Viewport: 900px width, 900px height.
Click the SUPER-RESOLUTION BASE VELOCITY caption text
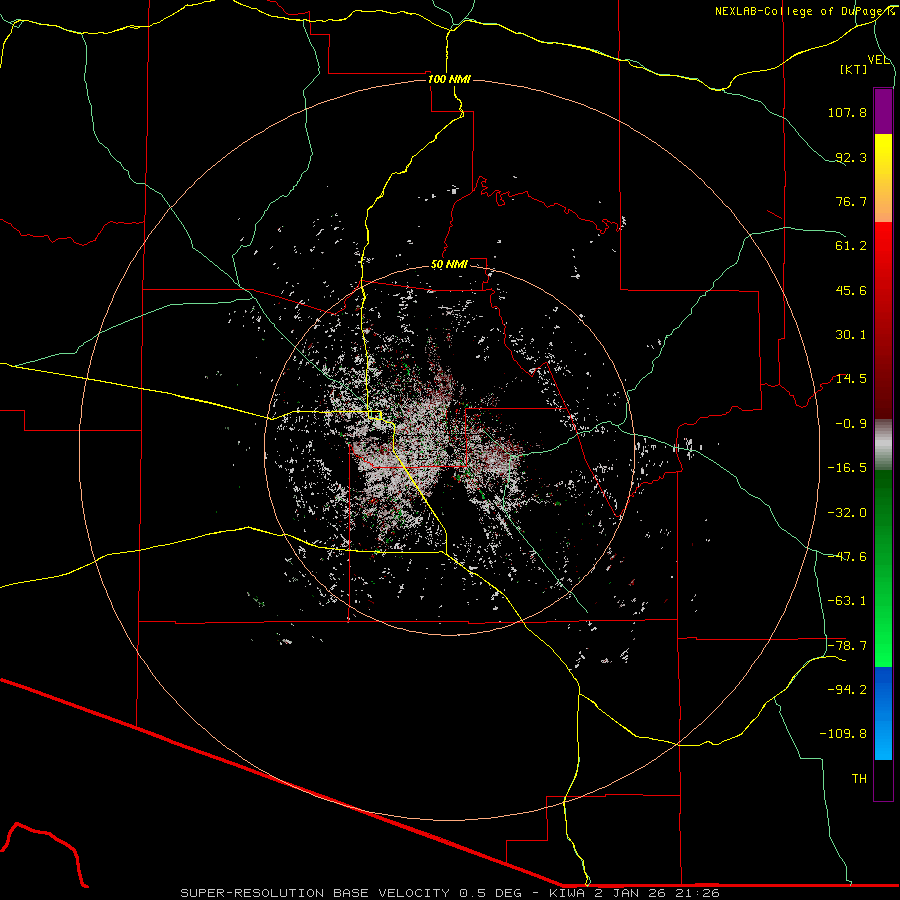click(x=449, y=893)
